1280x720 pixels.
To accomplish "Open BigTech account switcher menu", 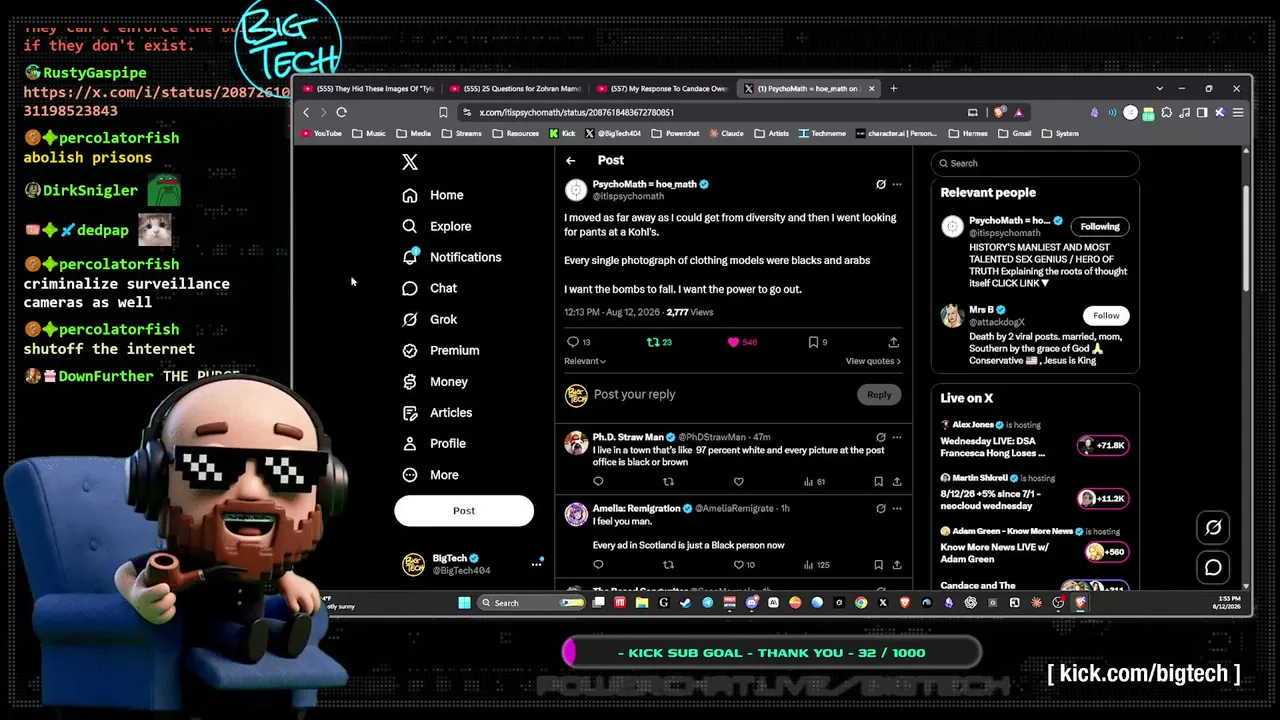I will point(536,564).
